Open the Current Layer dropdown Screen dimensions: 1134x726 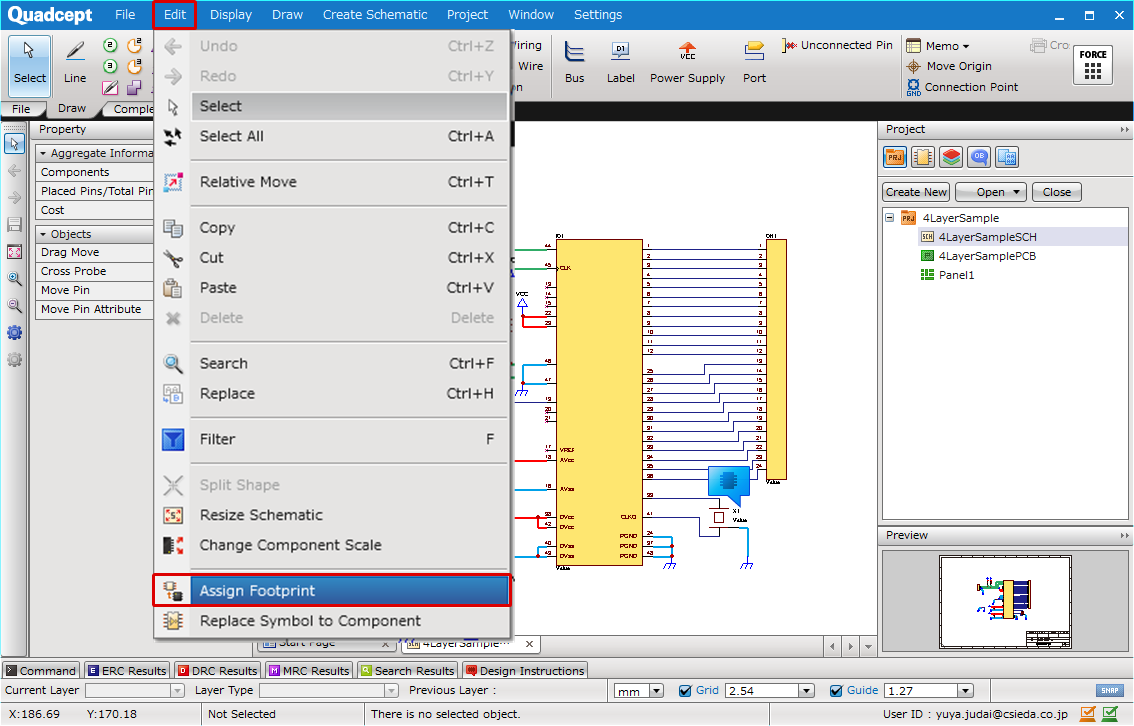click(x=177, y=691)
